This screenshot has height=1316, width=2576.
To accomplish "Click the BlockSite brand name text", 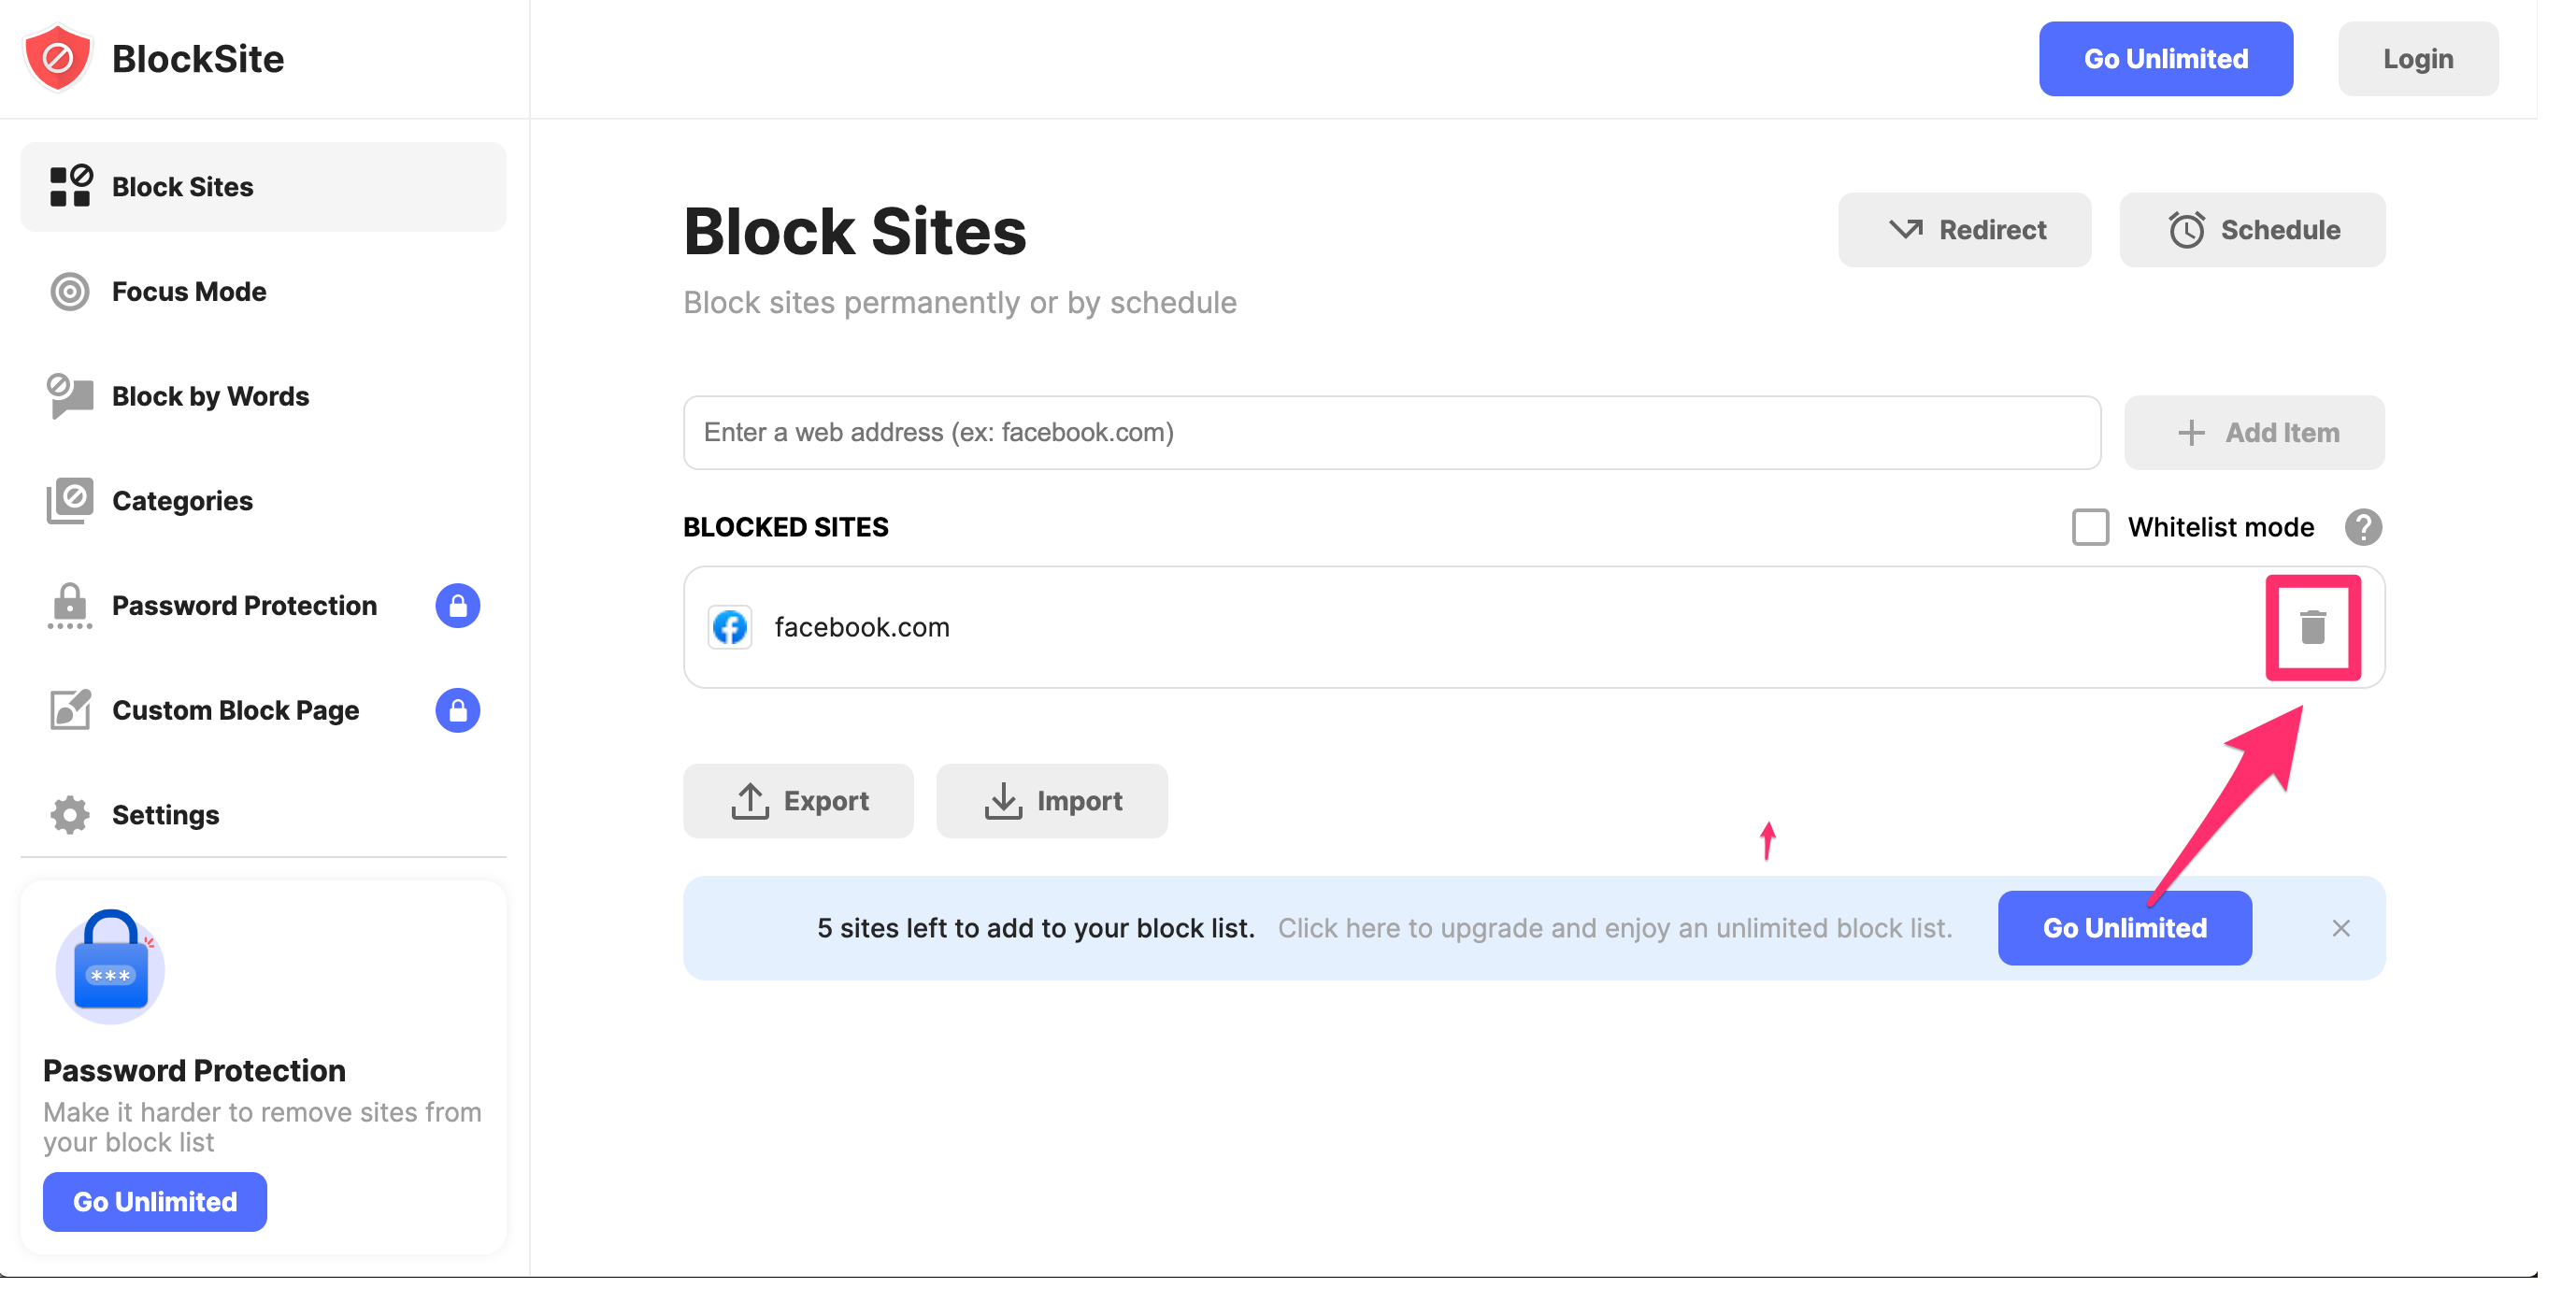I will coord(198,58).
